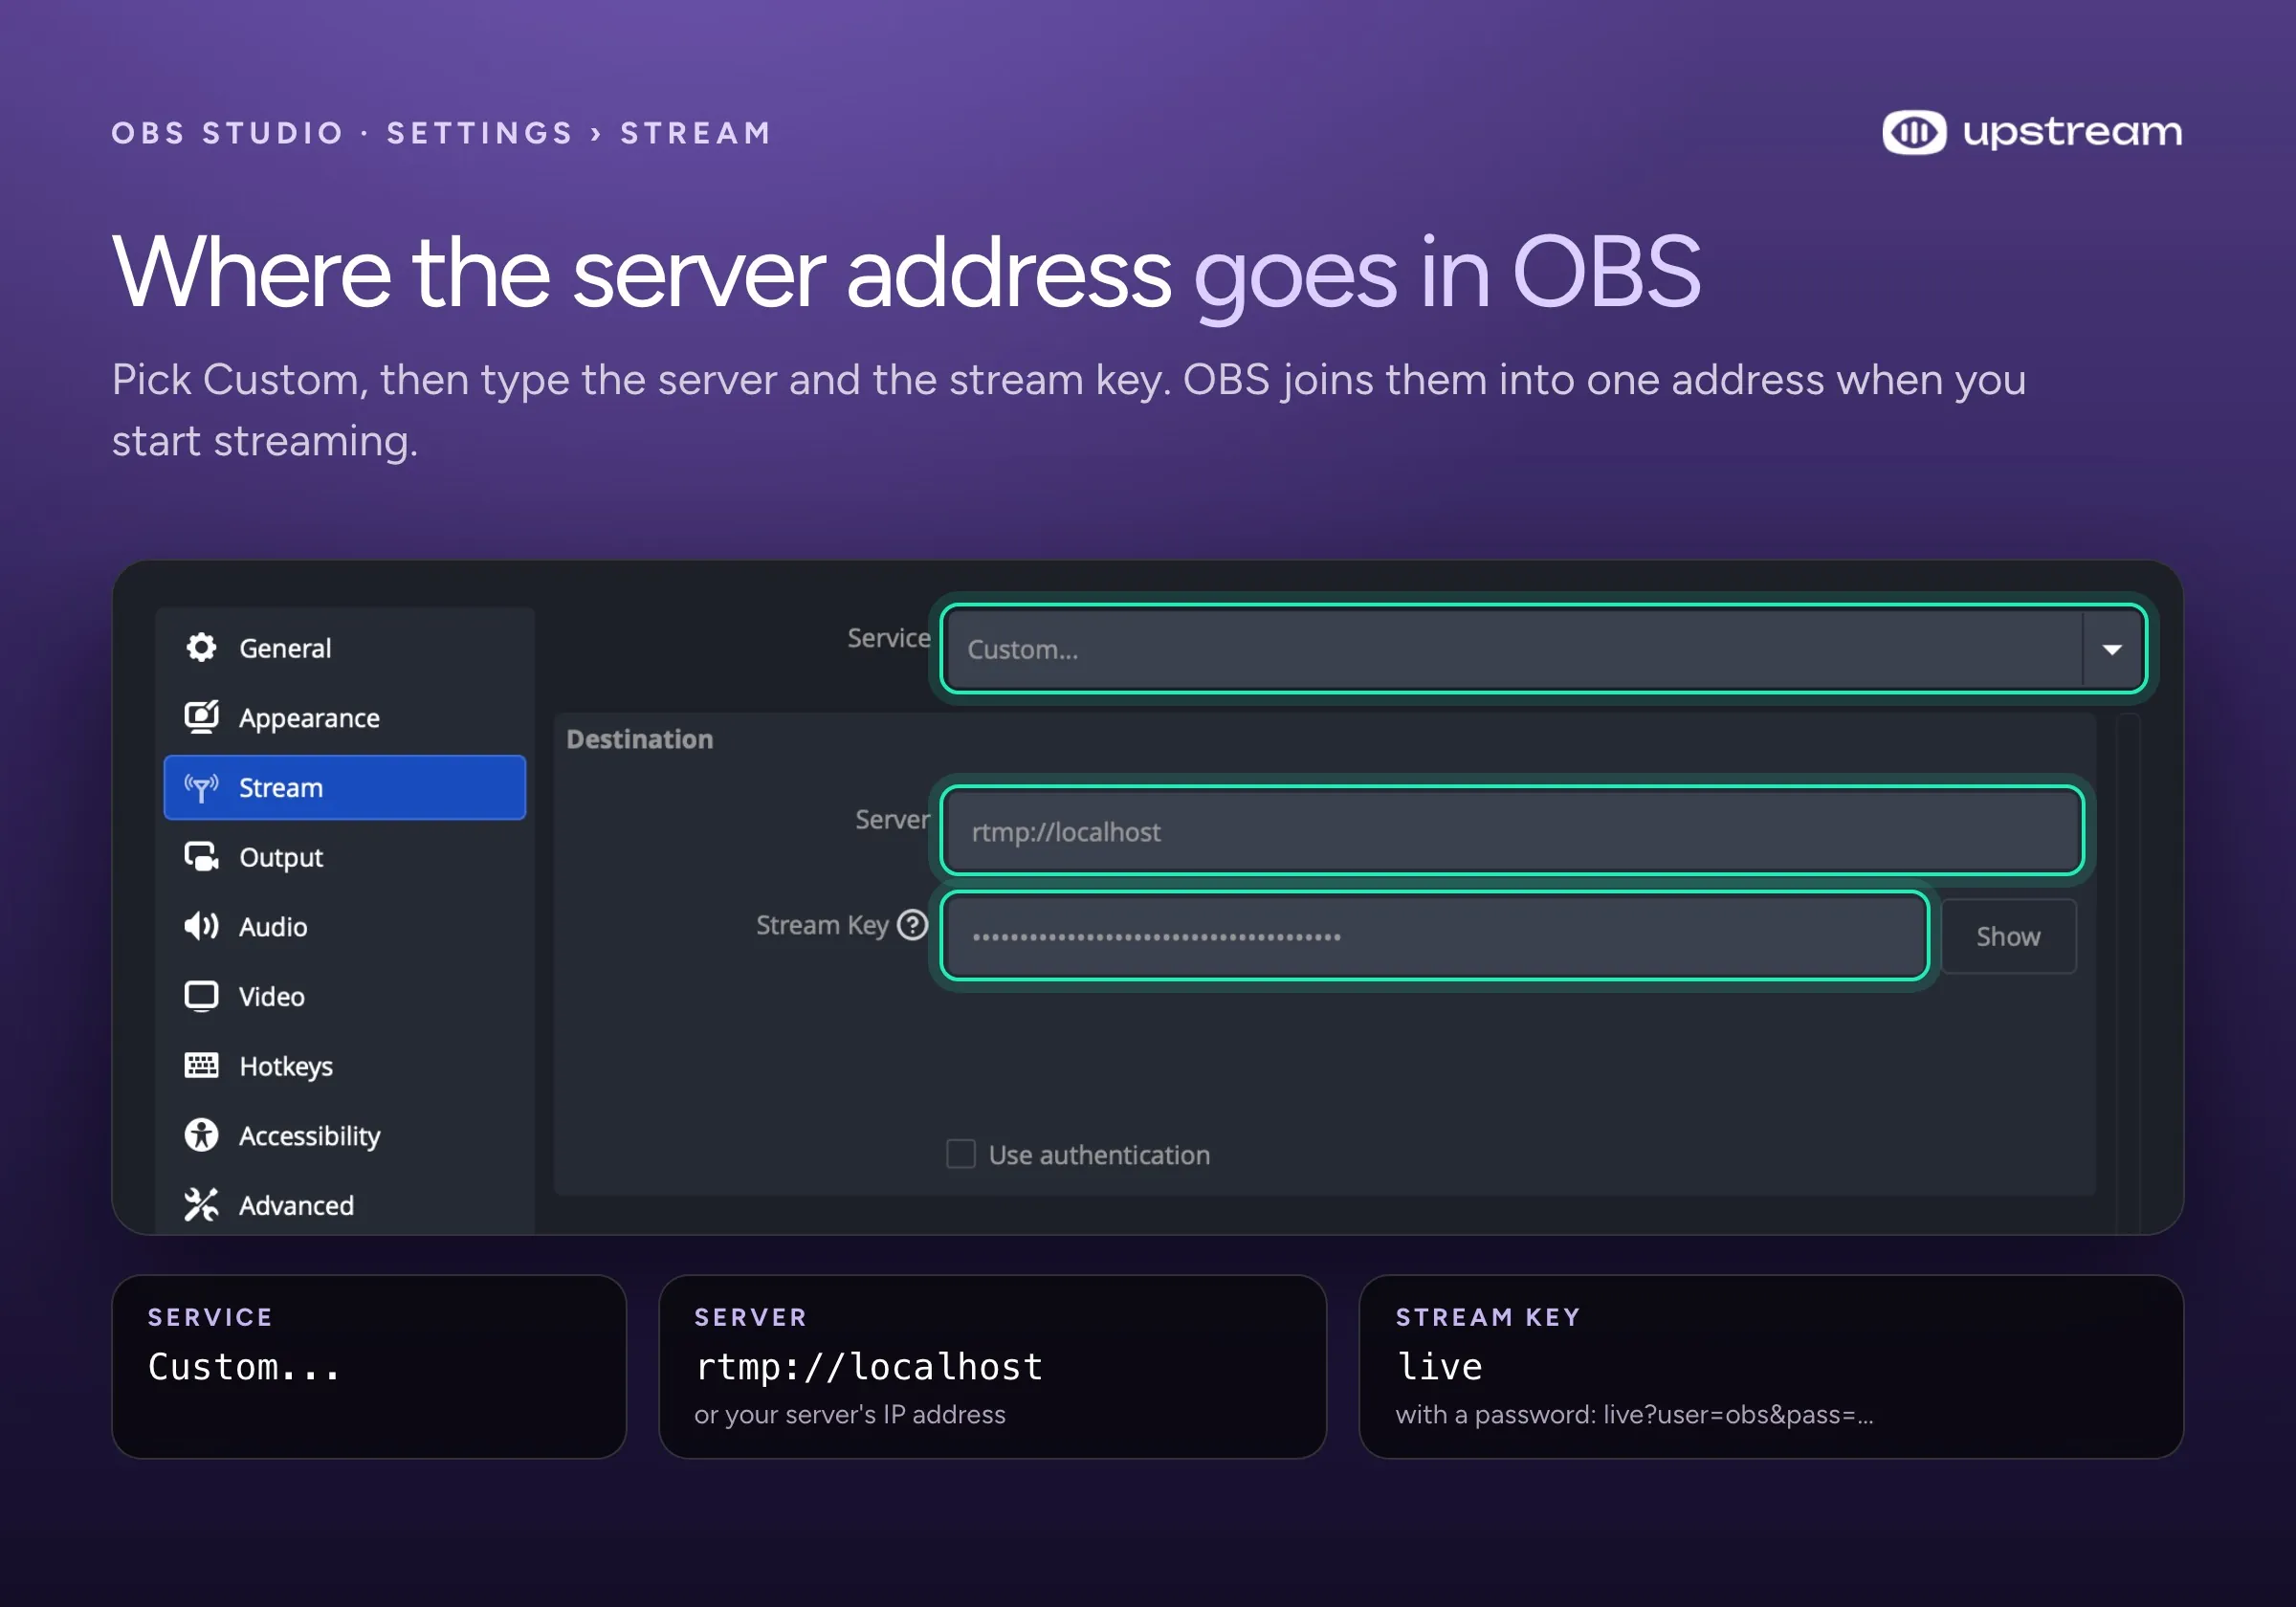2296x1607 pixels.
Task: Click the Stream Key help question icon
Action: click(912, 925)
